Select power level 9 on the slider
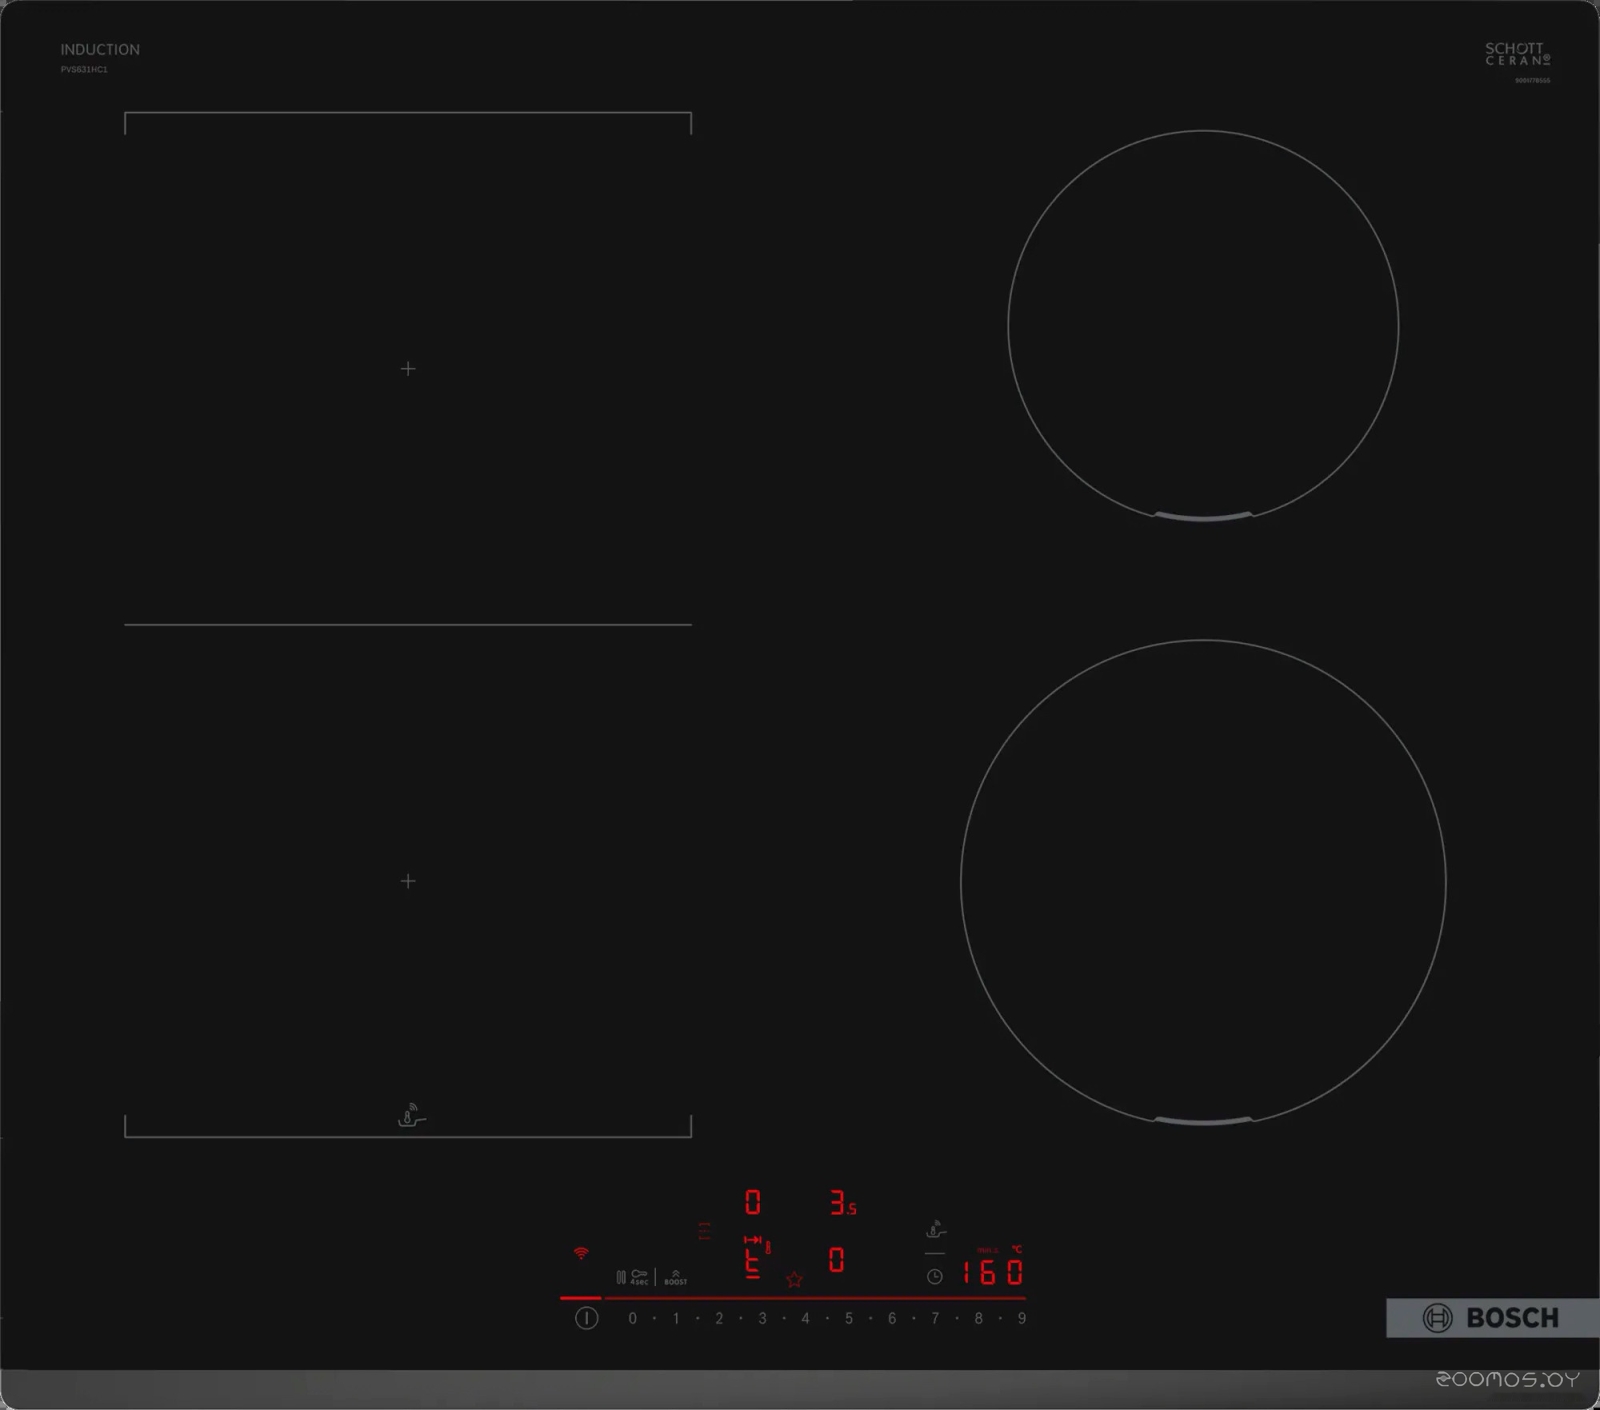This screenshot has height=1410, width=1600. [1021, 1319]
